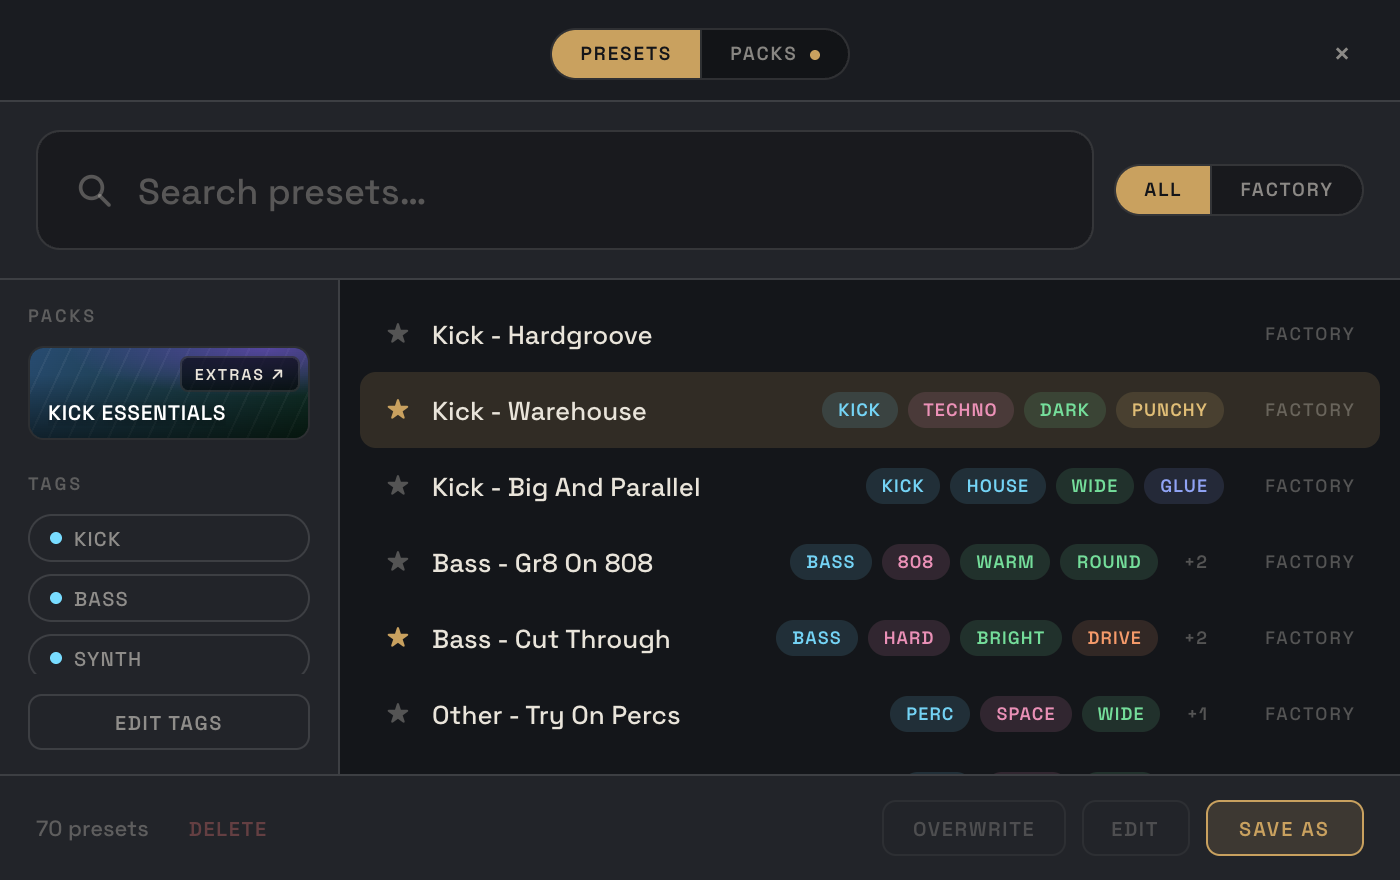Viewport: 1400px width, 880px height.
Task: Remove star from Bass - Cut Through
Action: (x=398, y=637)
